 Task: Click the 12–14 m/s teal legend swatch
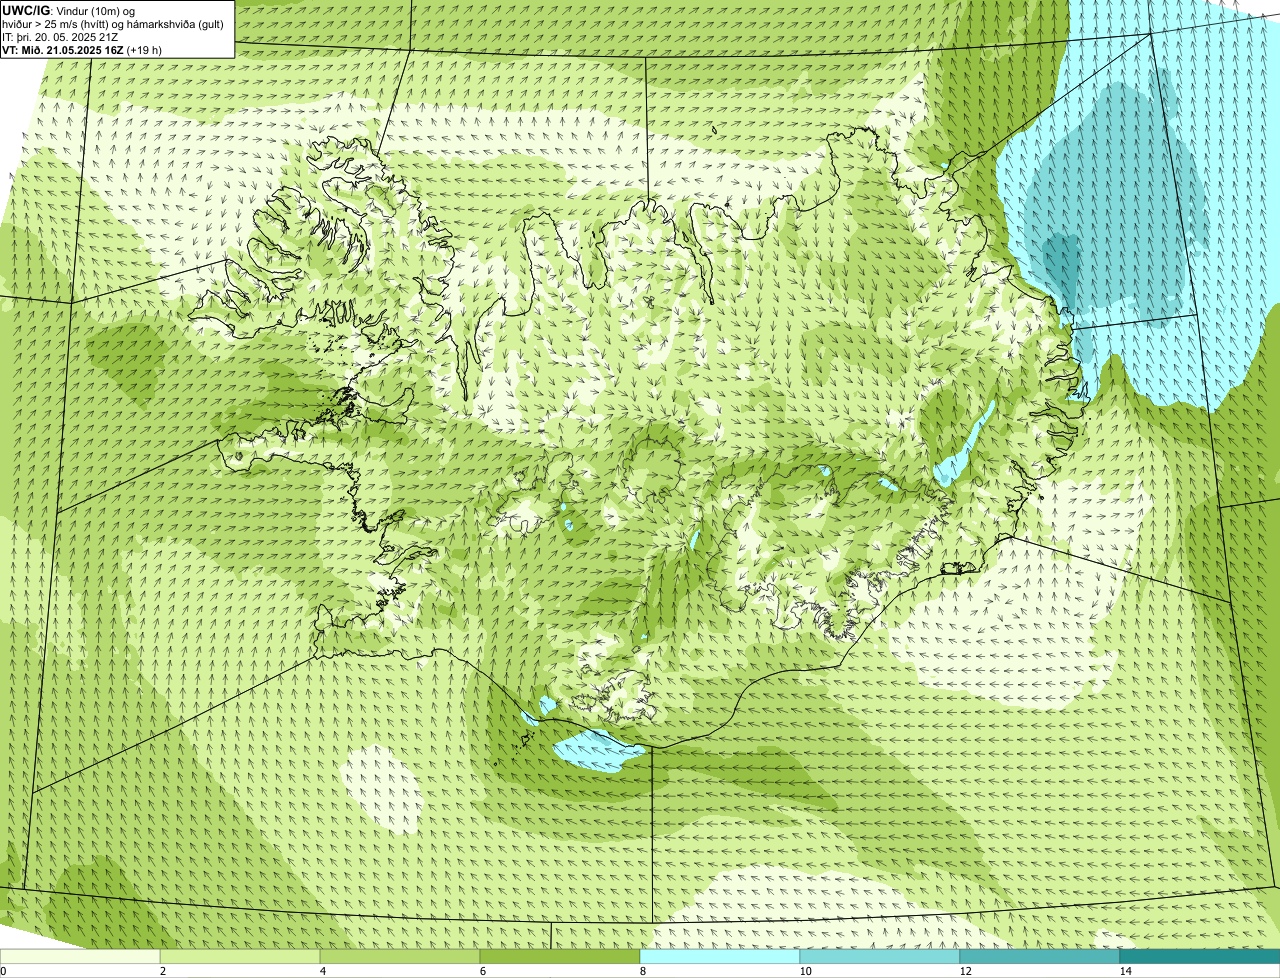pyautogui.click(x=1040, y=956)
